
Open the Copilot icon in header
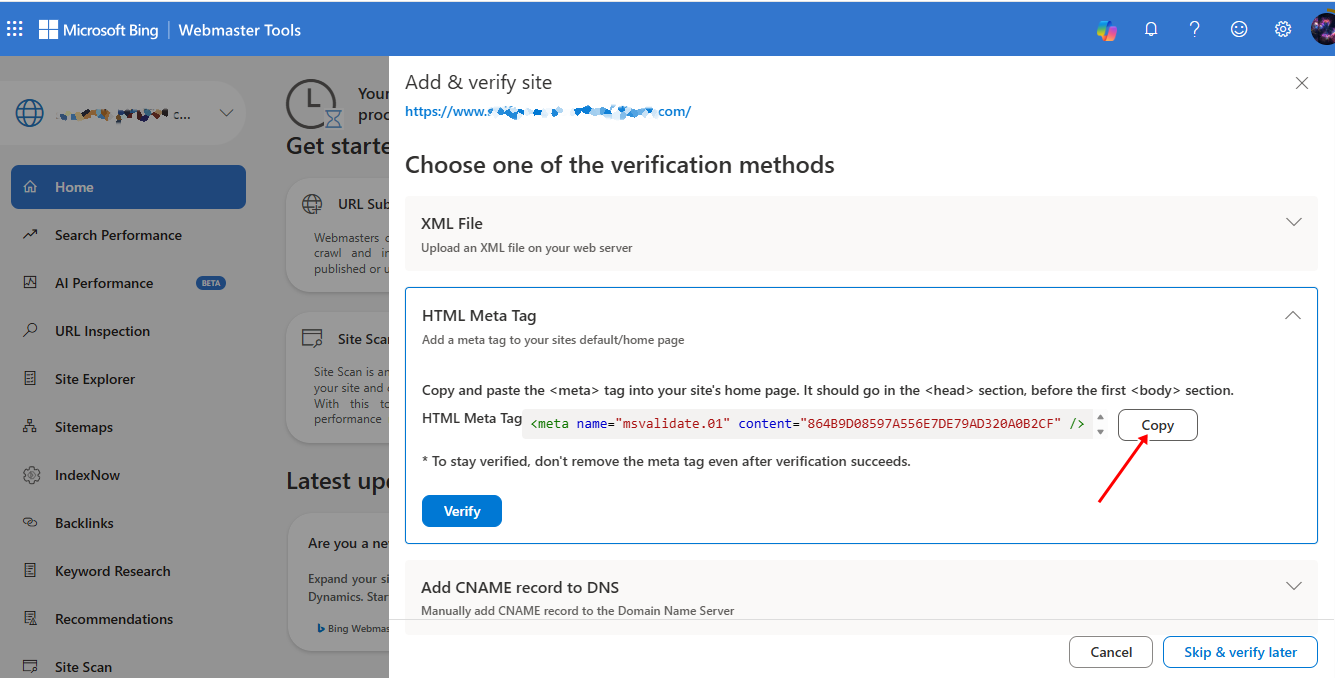[1107, 30]
